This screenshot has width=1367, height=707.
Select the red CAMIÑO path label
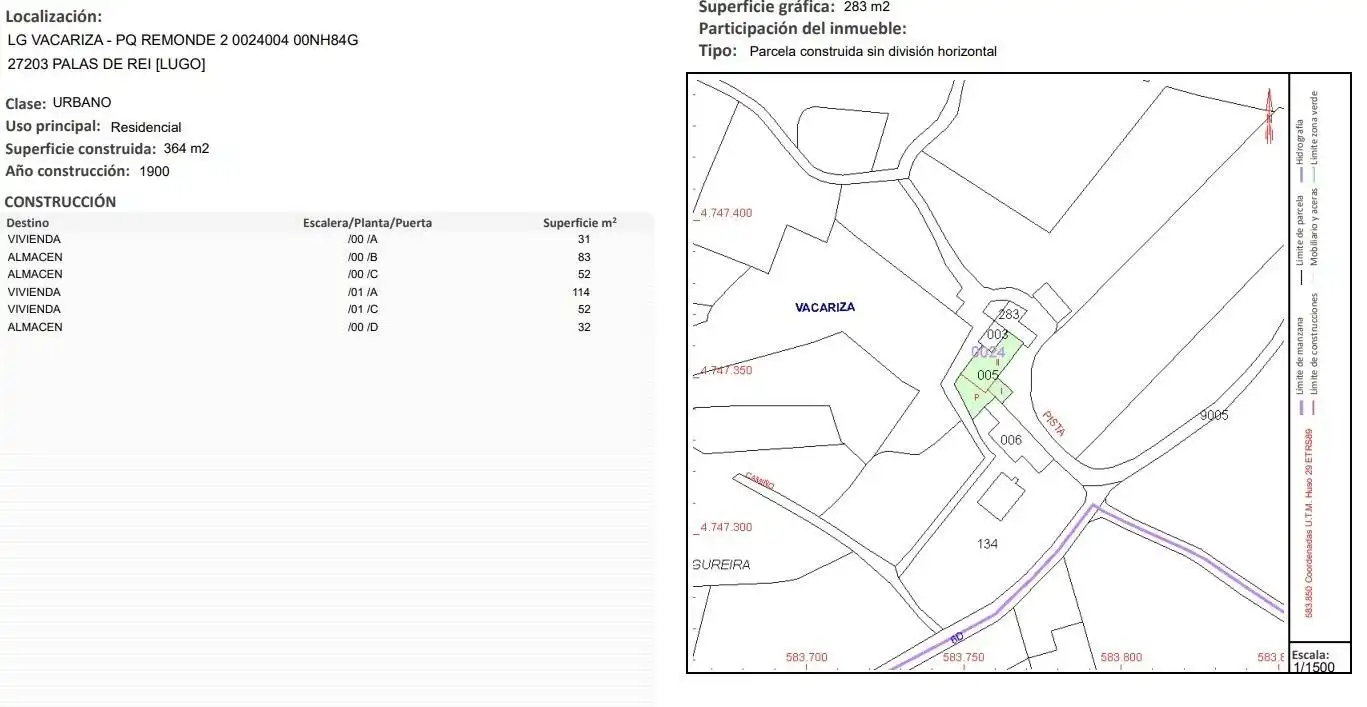[x=760, y=482]
